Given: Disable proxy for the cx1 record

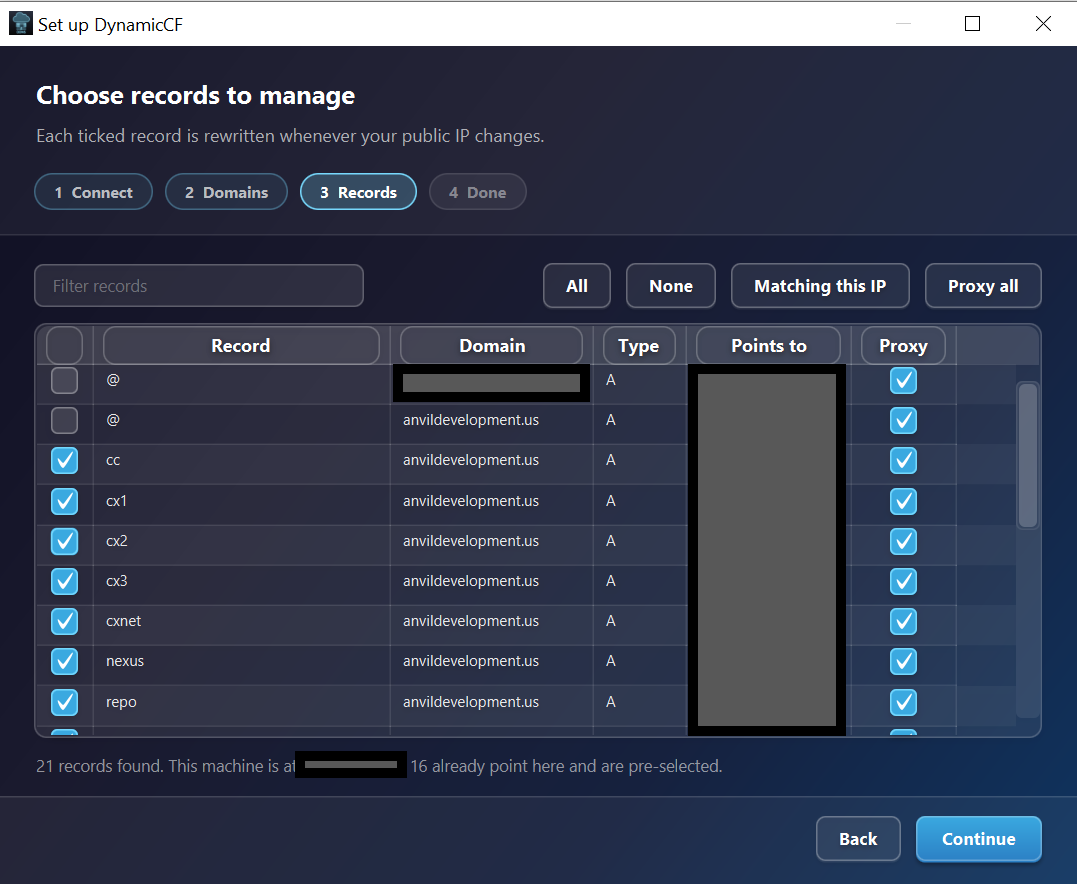Looking at the screenshot, I should click(903, 501).
